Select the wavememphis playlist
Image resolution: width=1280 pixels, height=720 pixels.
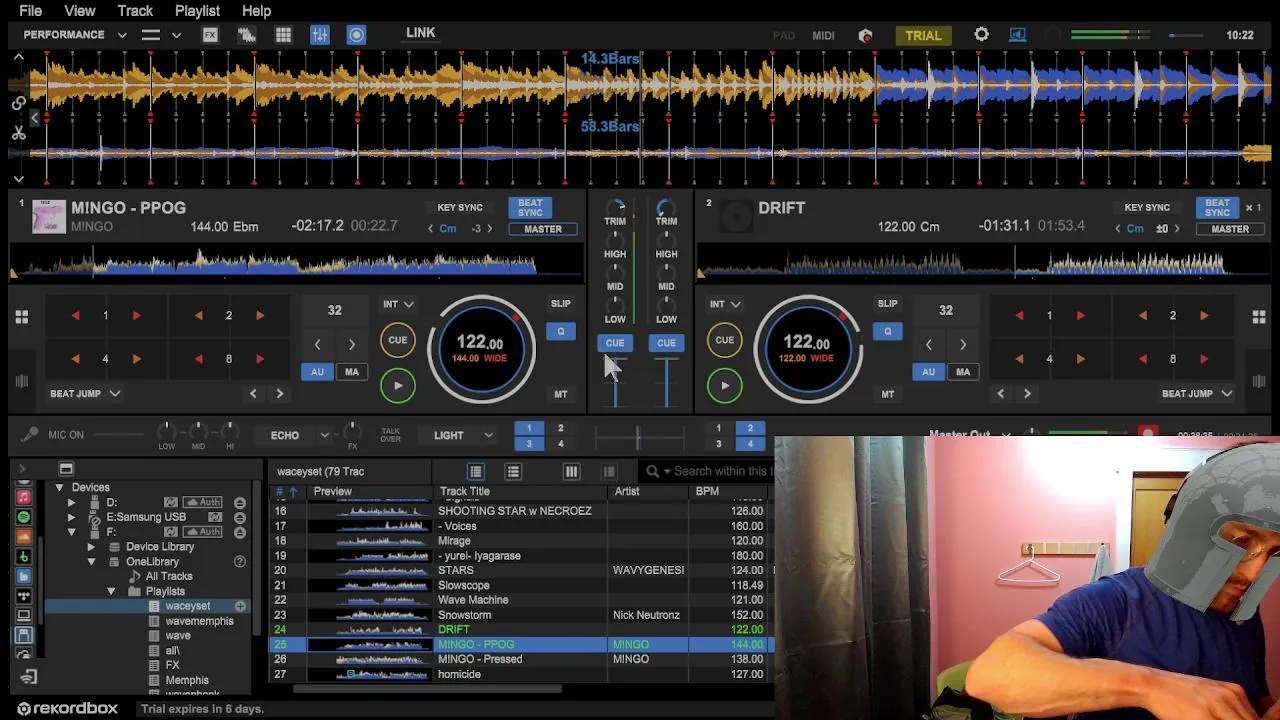pyautogui.click(x=199, y=621)
